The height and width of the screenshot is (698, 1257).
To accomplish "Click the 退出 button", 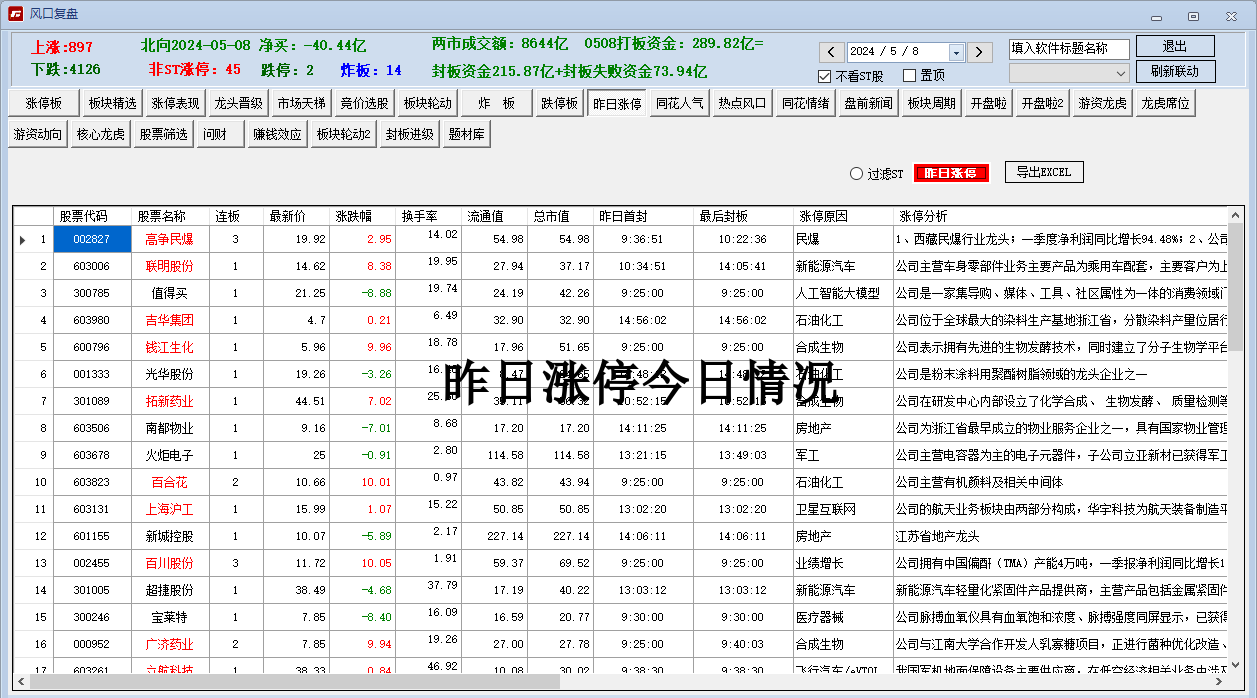I will (x=1175, y=46).
